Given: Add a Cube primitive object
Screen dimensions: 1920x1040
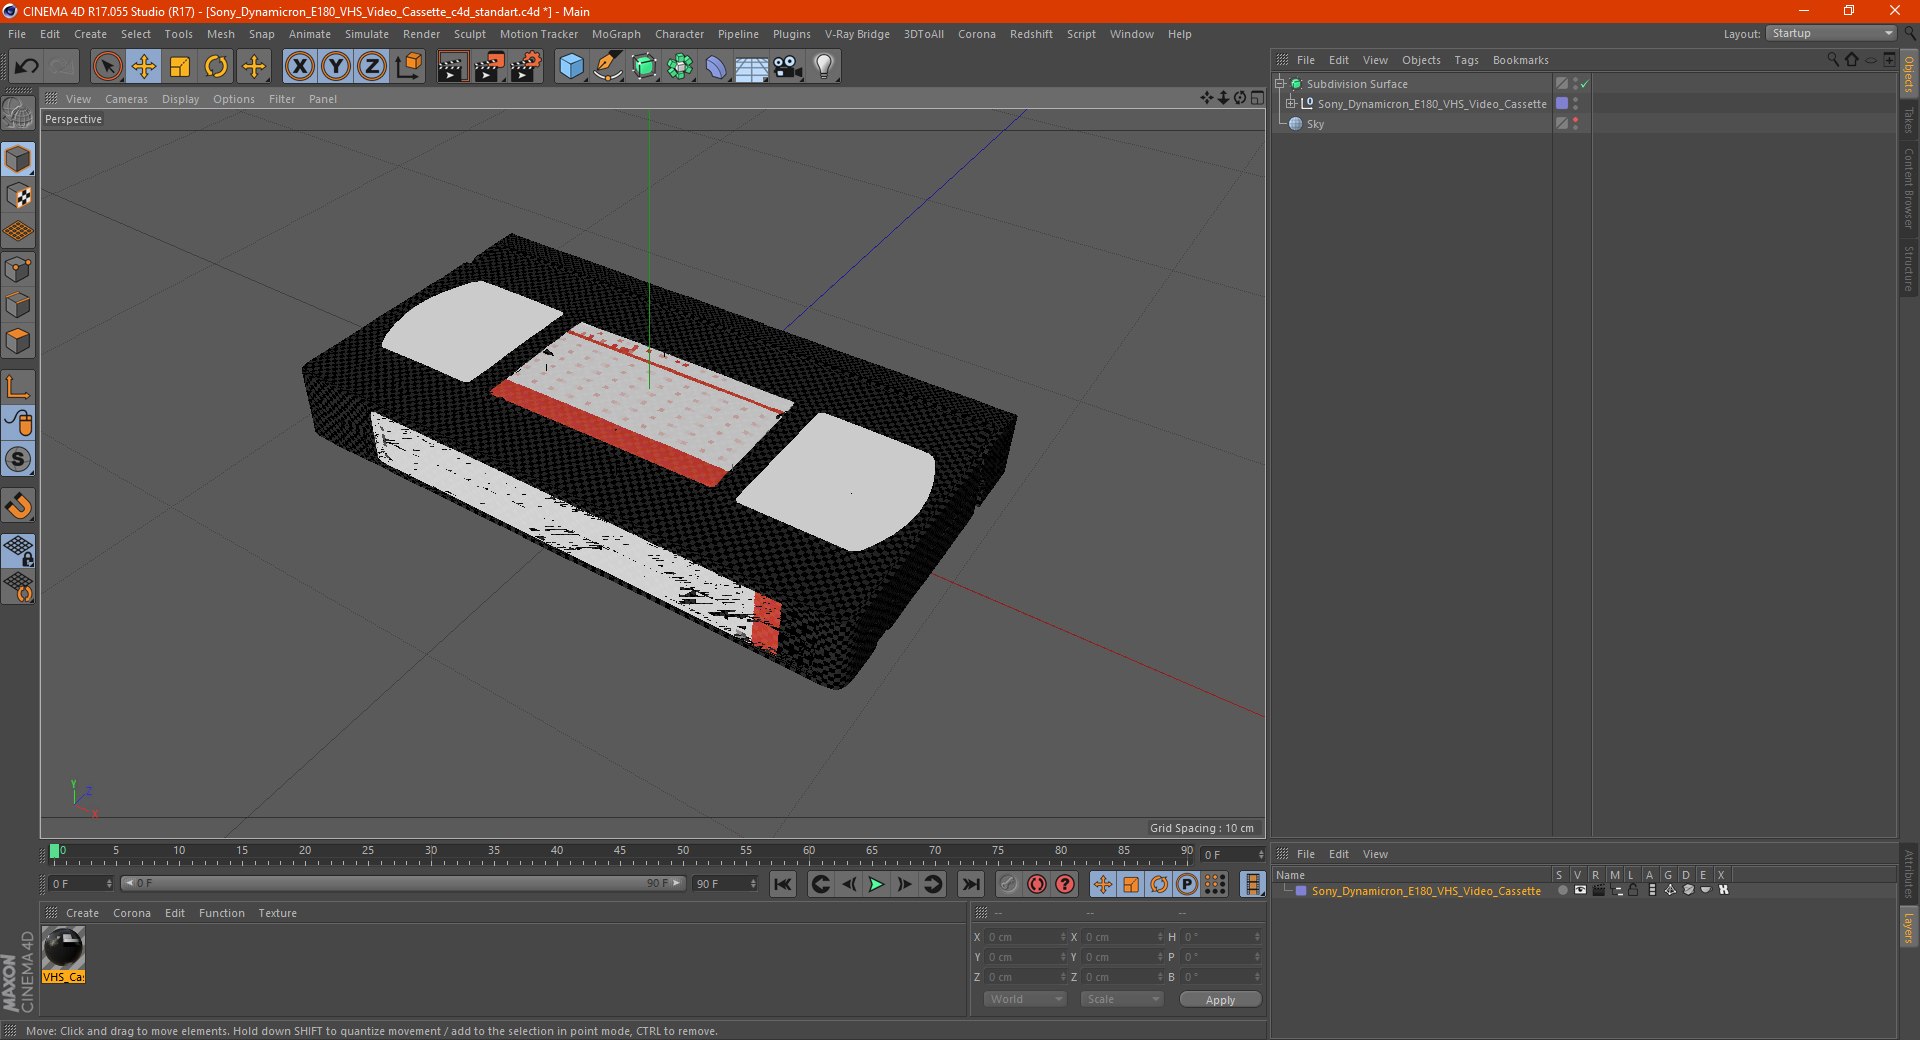Looking at the screenshot, I should coord(571,67).
